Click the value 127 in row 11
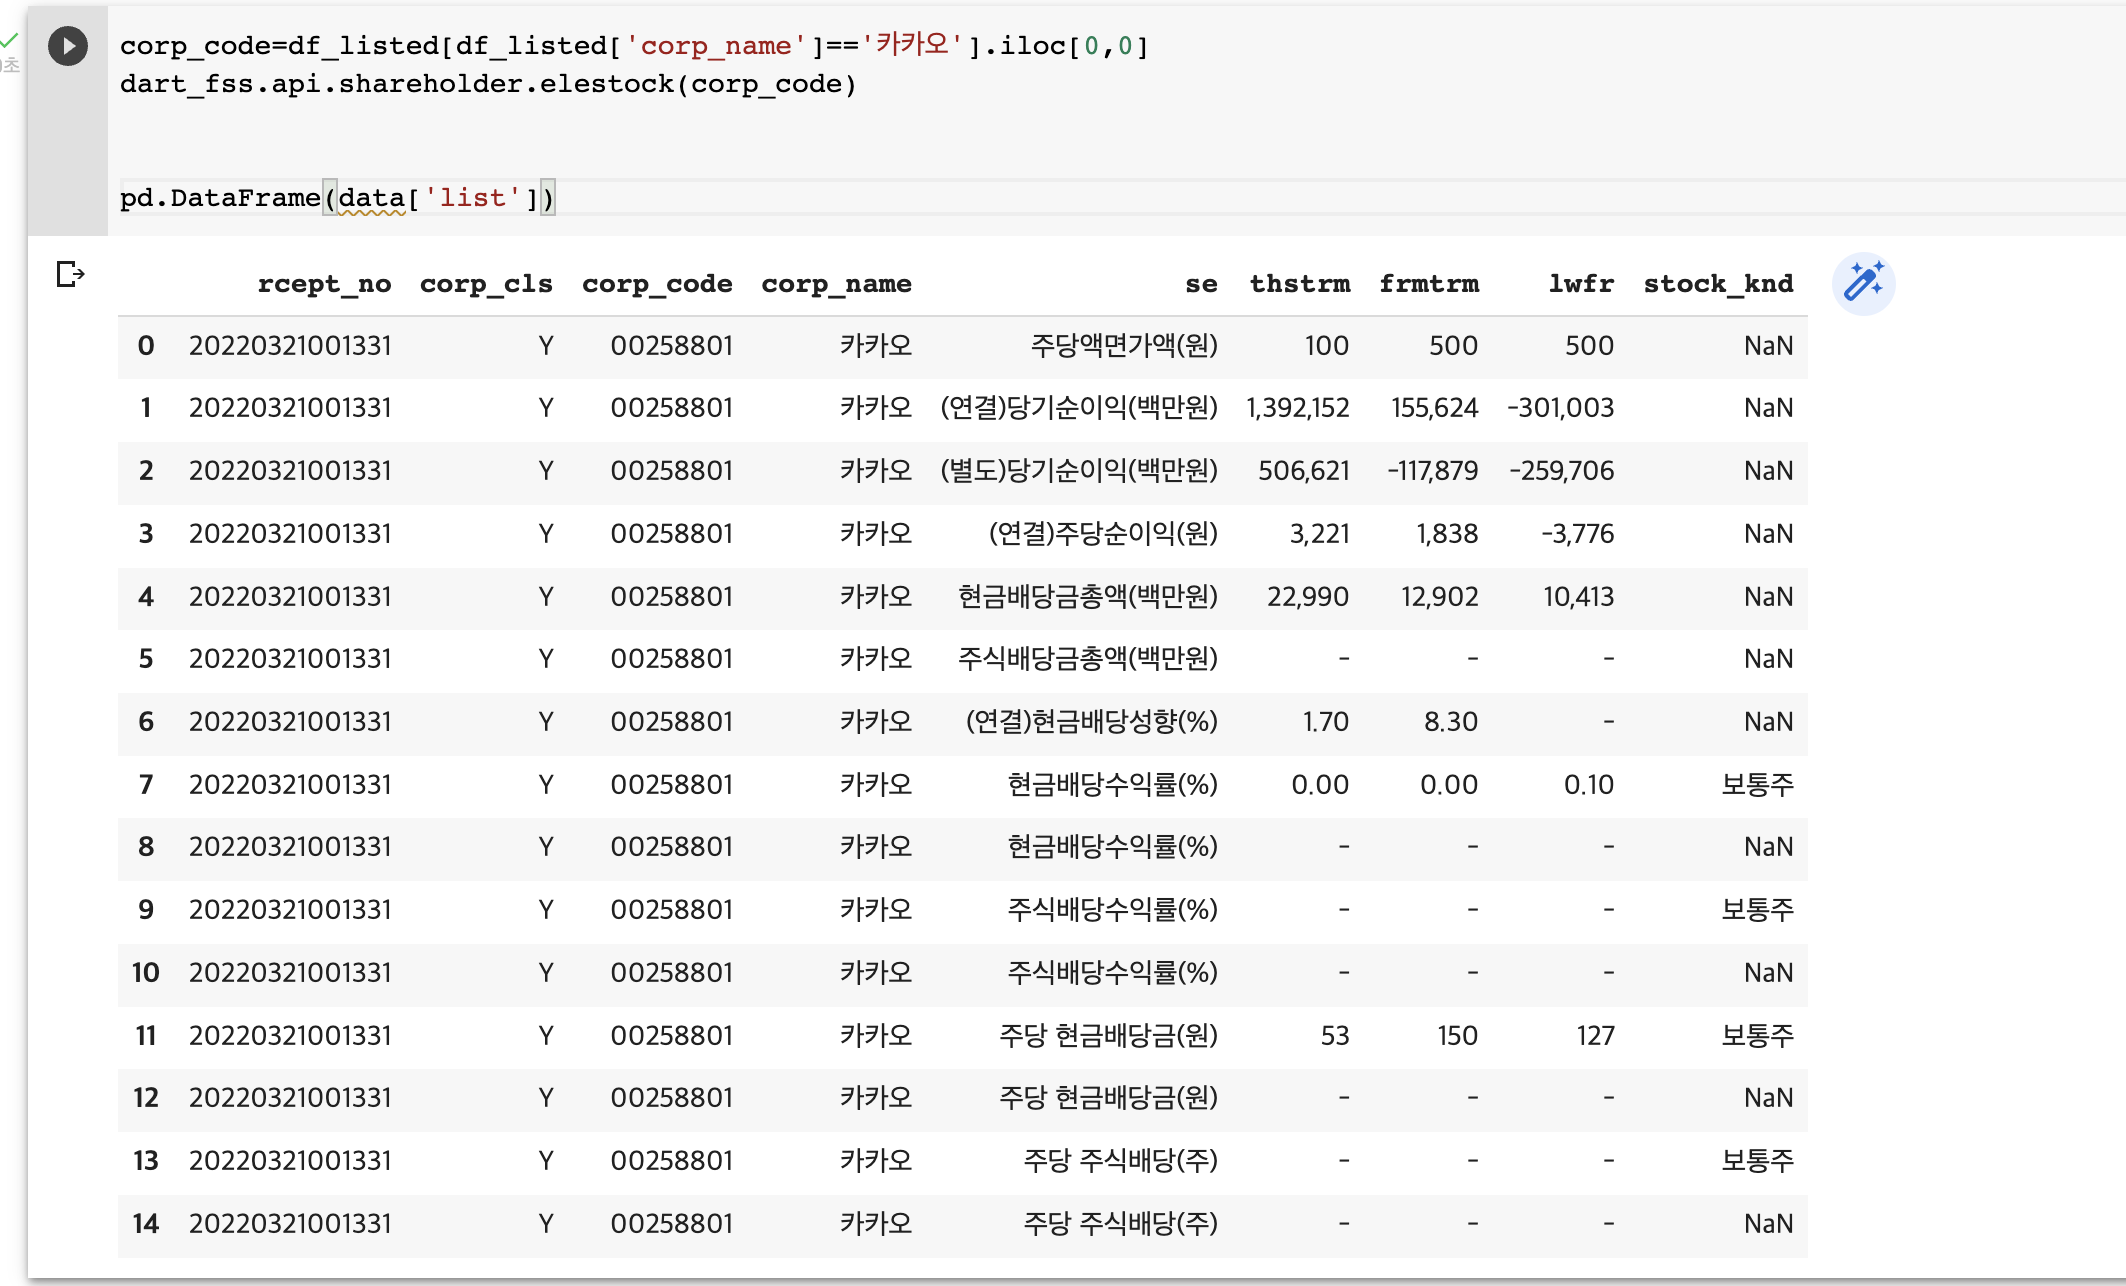This screenshot has height=1286, width=2126. click(x=1595, y=1036)
